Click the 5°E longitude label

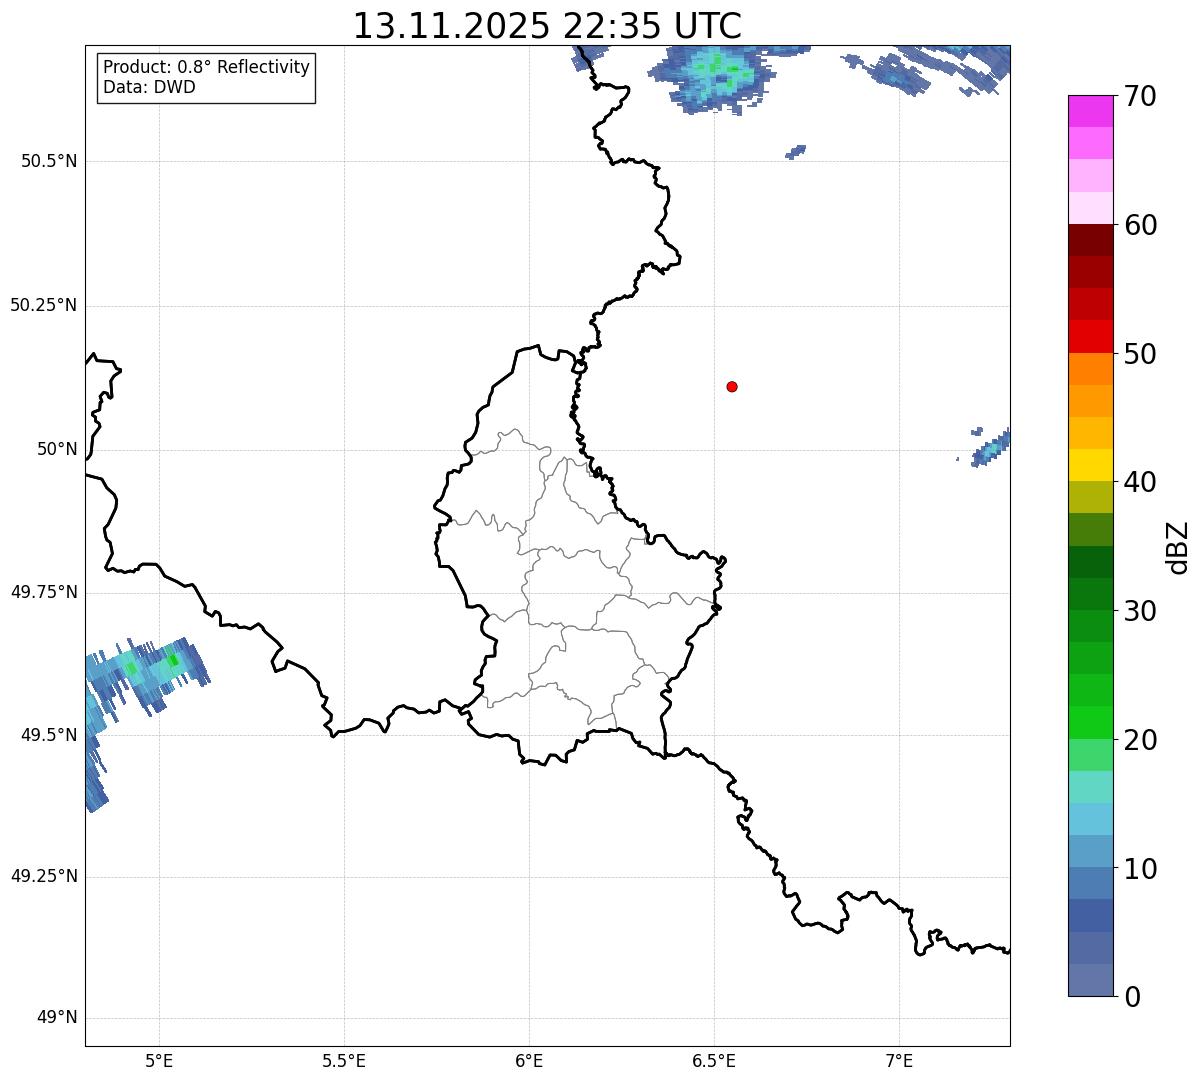click(159, 1061)
